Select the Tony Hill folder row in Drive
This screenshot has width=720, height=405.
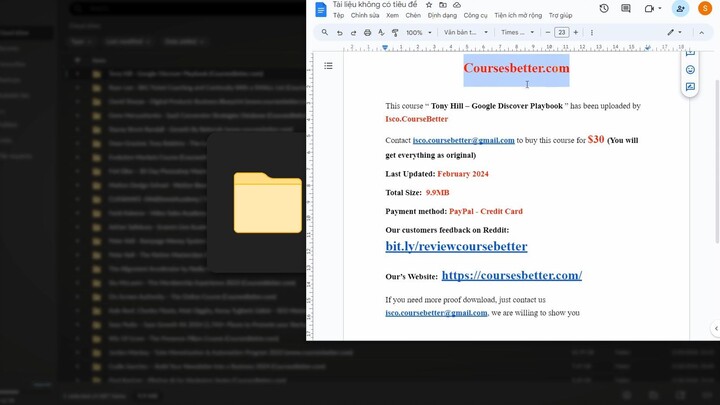[x=184, y=73]
